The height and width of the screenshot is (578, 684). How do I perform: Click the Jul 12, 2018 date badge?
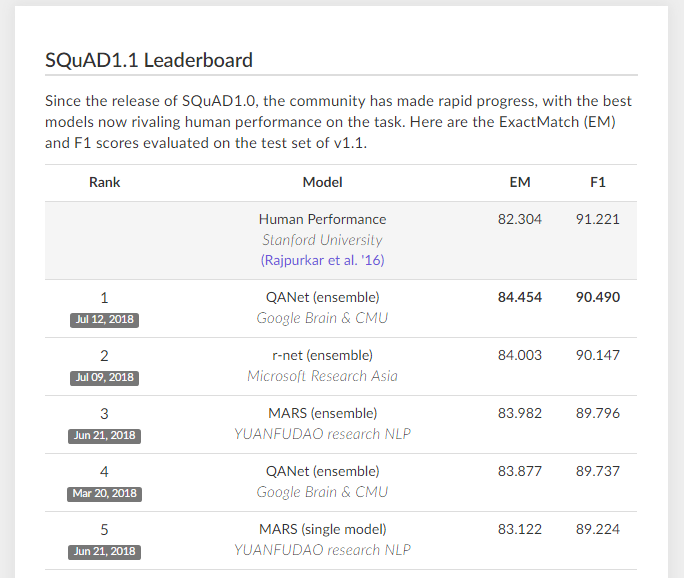[104, 320]
